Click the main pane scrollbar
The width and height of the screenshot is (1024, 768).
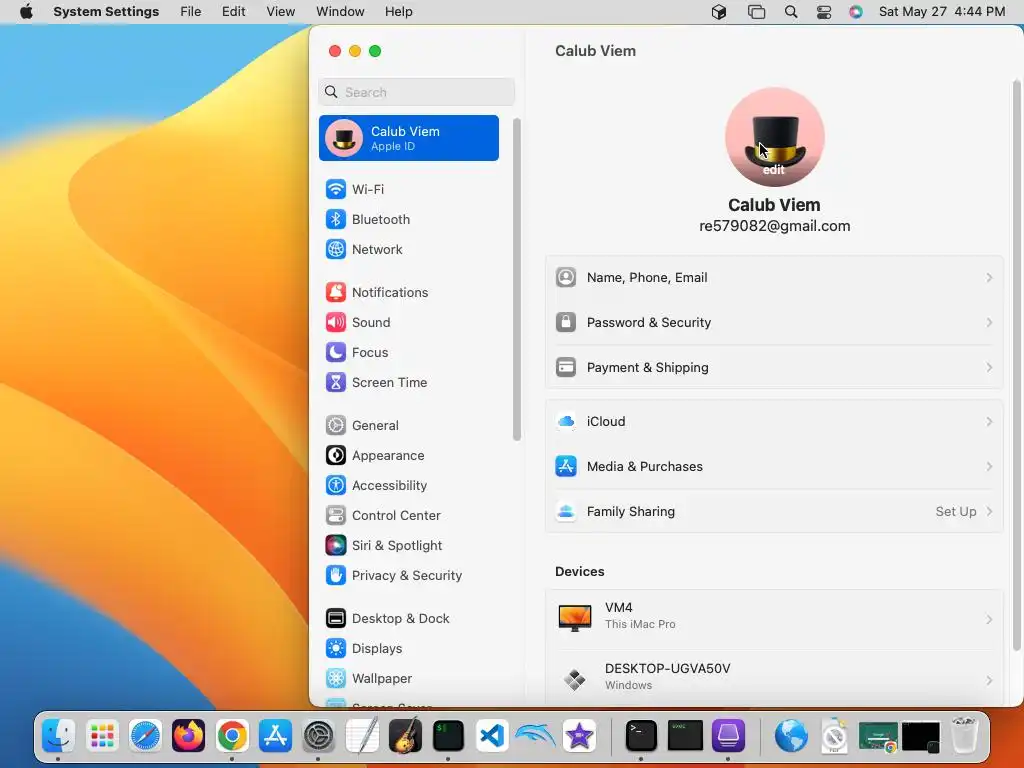click(1016, 365)
